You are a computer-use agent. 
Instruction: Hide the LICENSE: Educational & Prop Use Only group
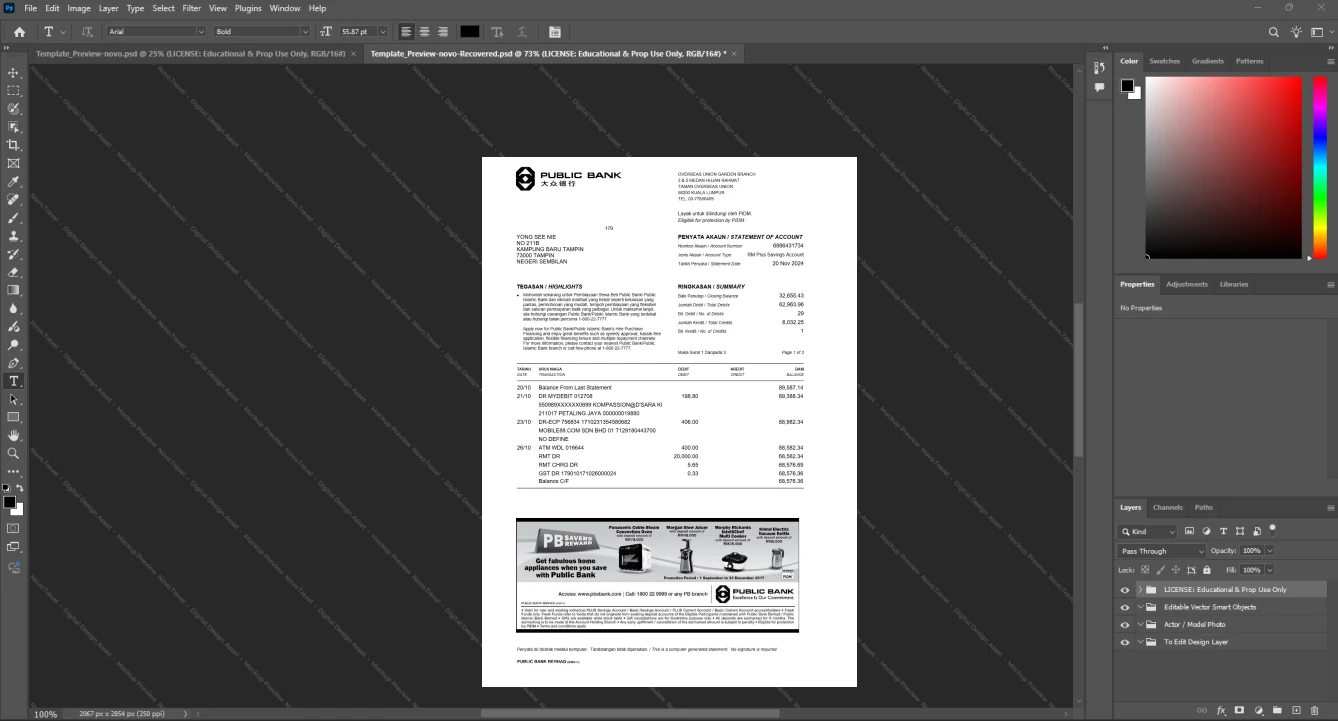click(1125, 590)
